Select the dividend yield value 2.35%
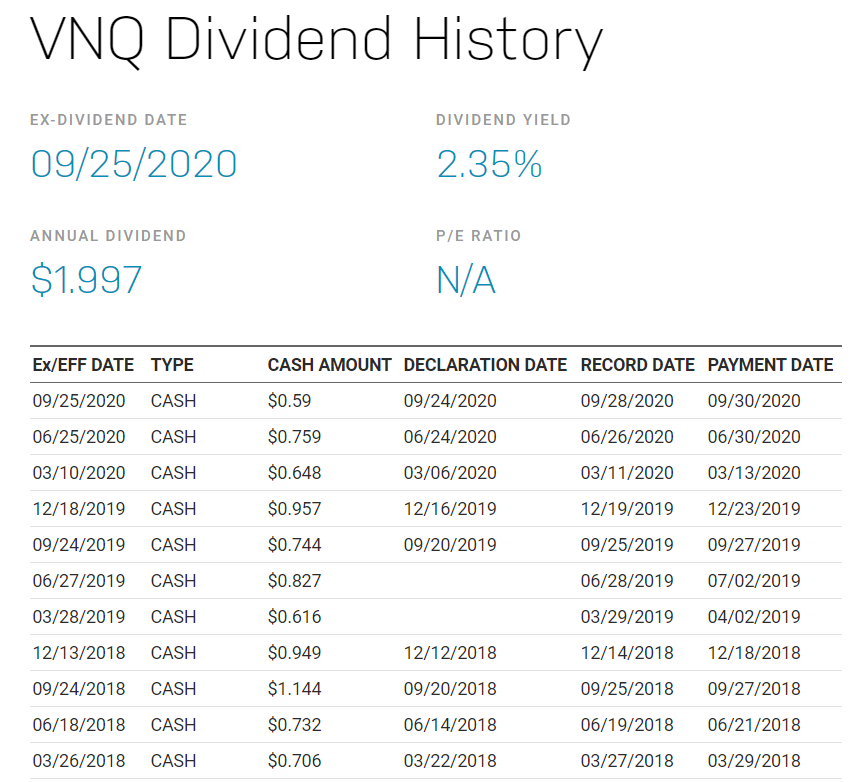Viewport: 851px width, 782px height. (x=489, y=164)
